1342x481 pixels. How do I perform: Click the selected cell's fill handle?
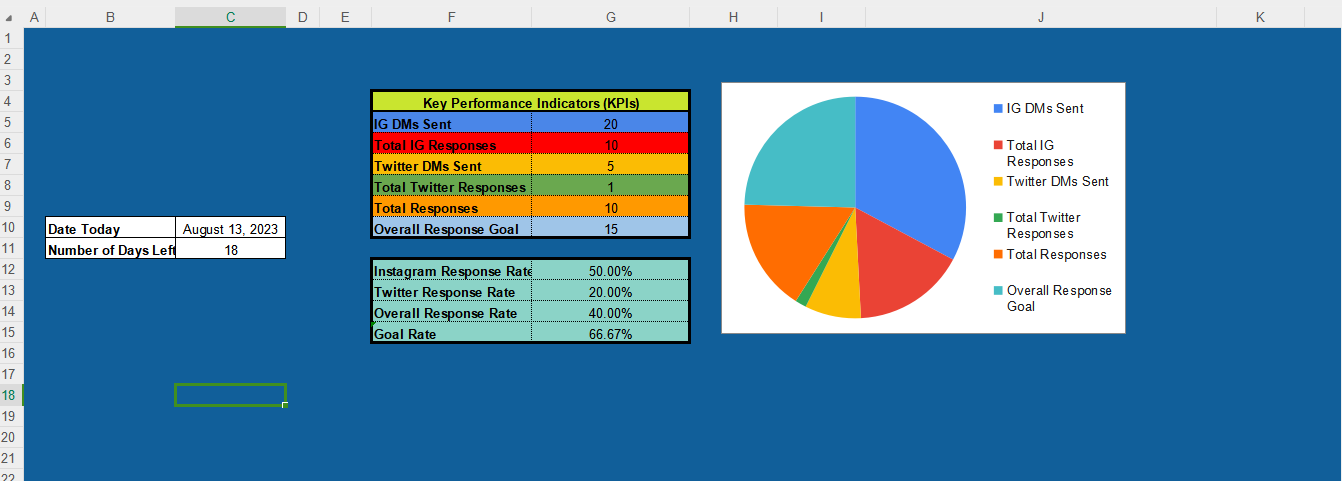[285, 405]
